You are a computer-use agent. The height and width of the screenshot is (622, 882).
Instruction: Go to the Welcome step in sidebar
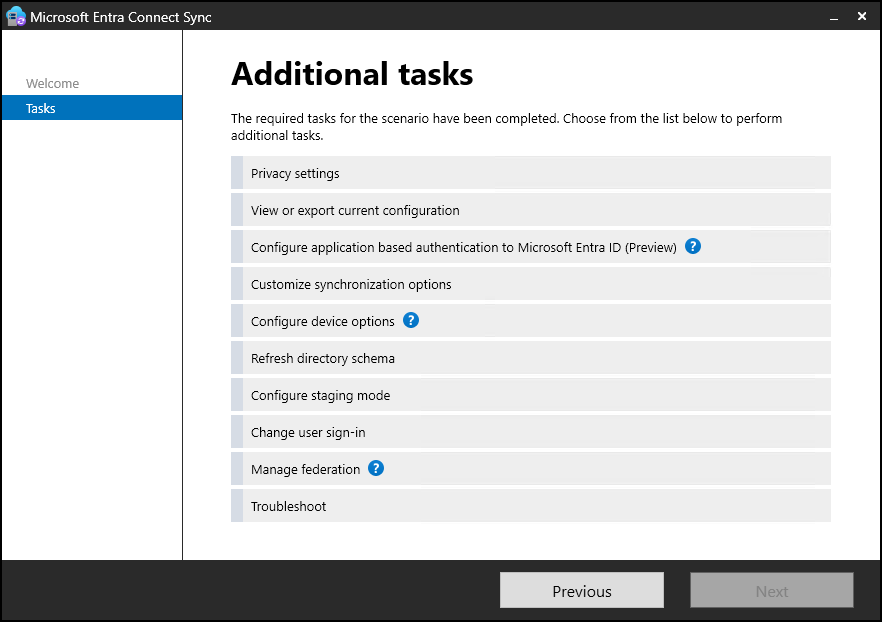52,84
